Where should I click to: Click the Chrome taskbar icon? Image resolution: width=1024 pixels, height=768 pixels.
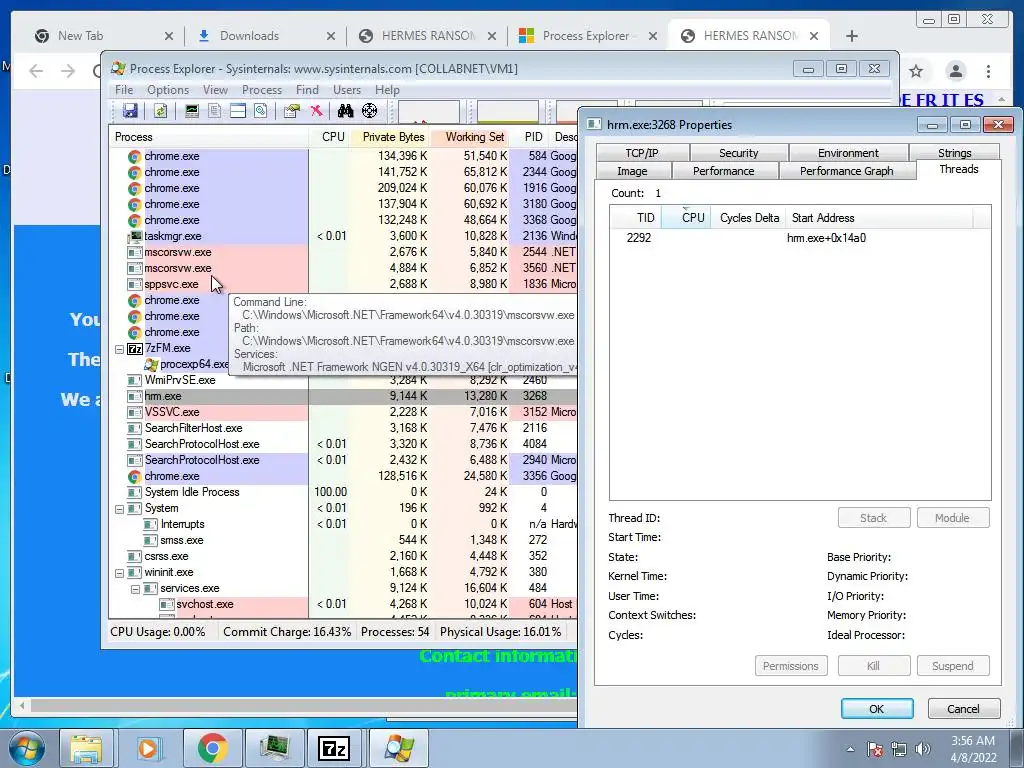(212, 748)
